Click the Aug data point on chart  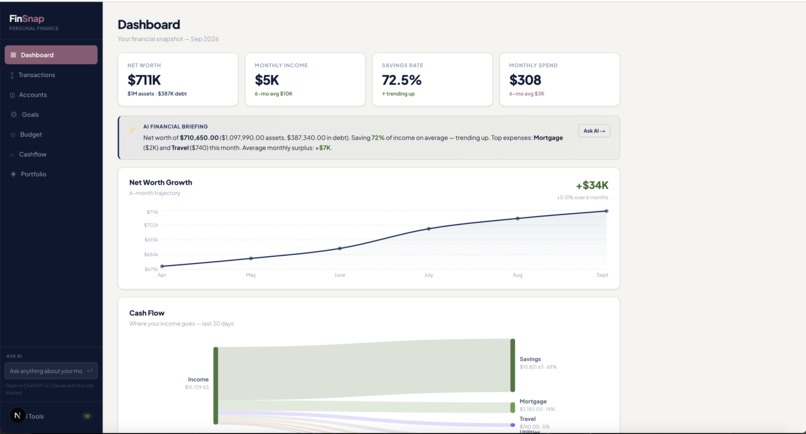tap(518, 219)
